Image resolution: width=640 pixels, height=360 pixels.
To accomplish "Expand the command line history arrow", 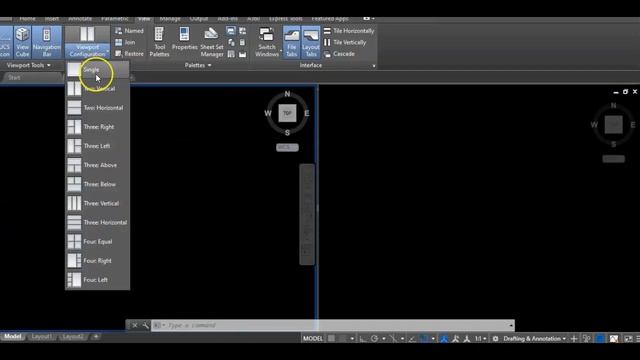I will [511, 325].
